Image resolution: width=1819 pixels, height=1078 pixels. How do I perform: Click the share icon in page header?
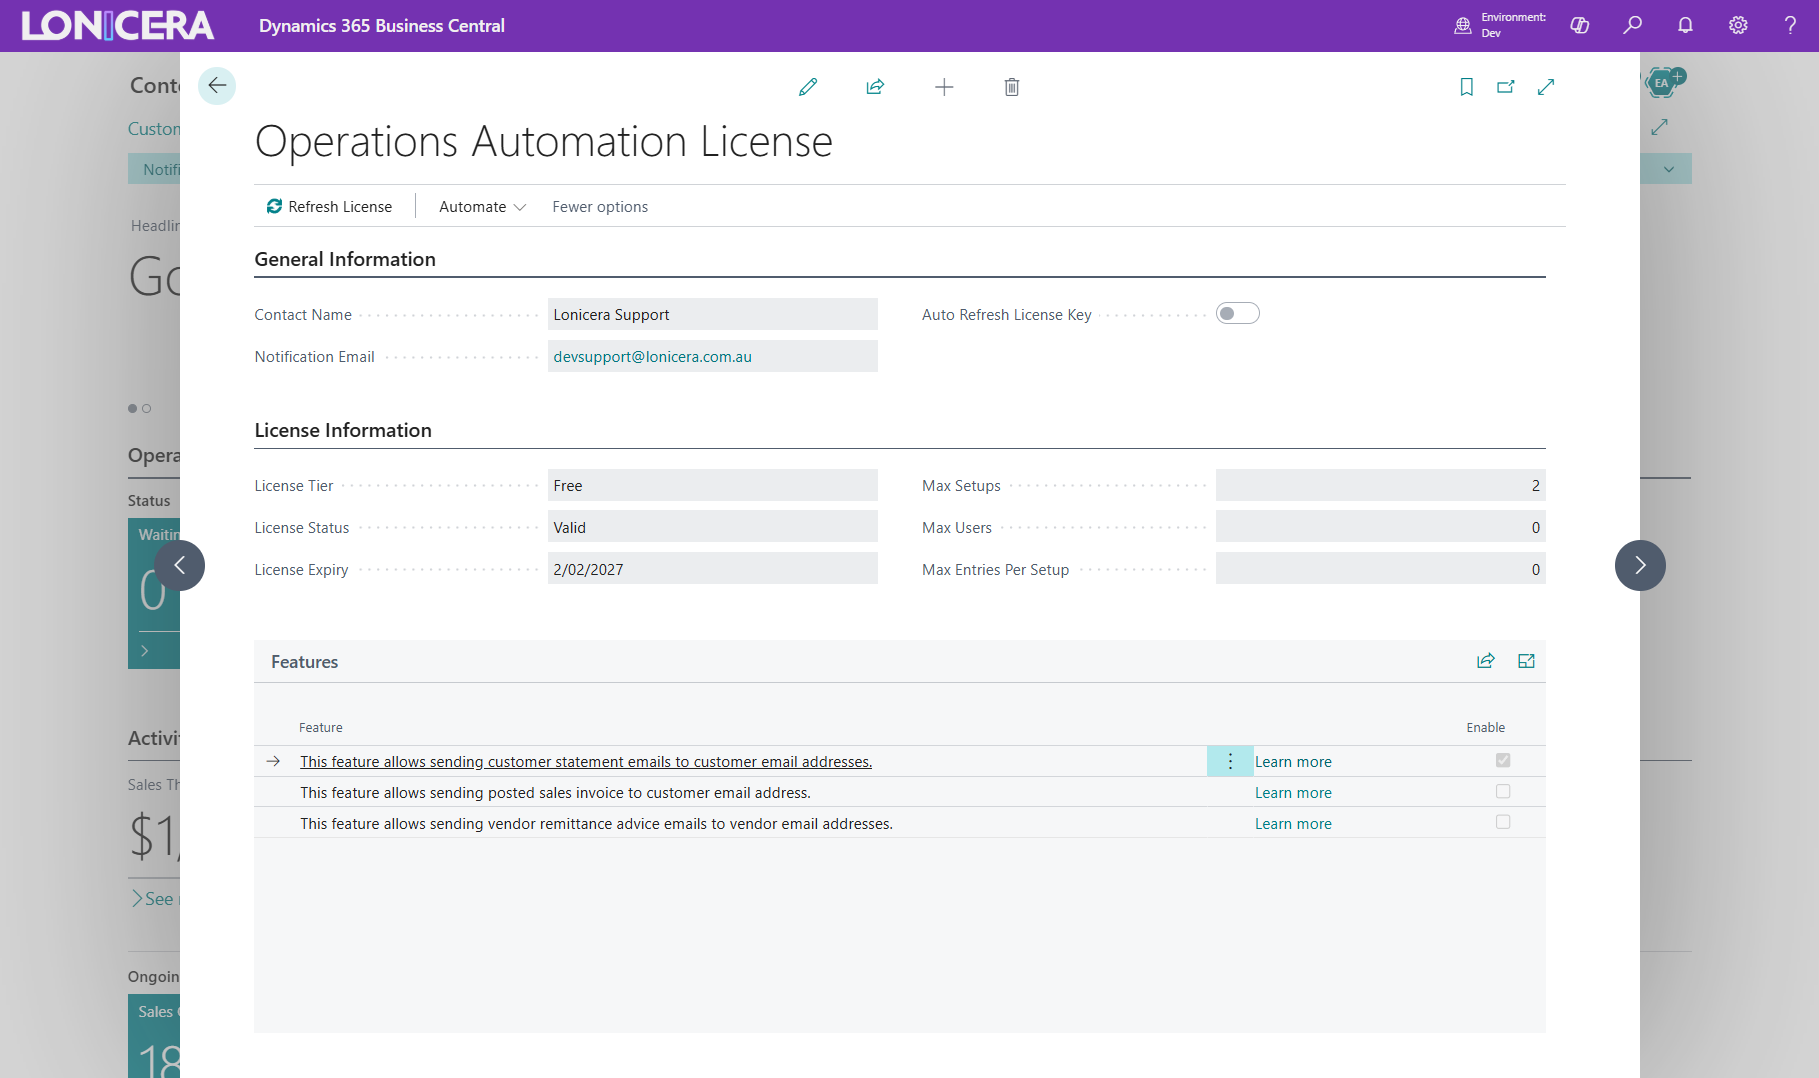click(x=875, y=87)
